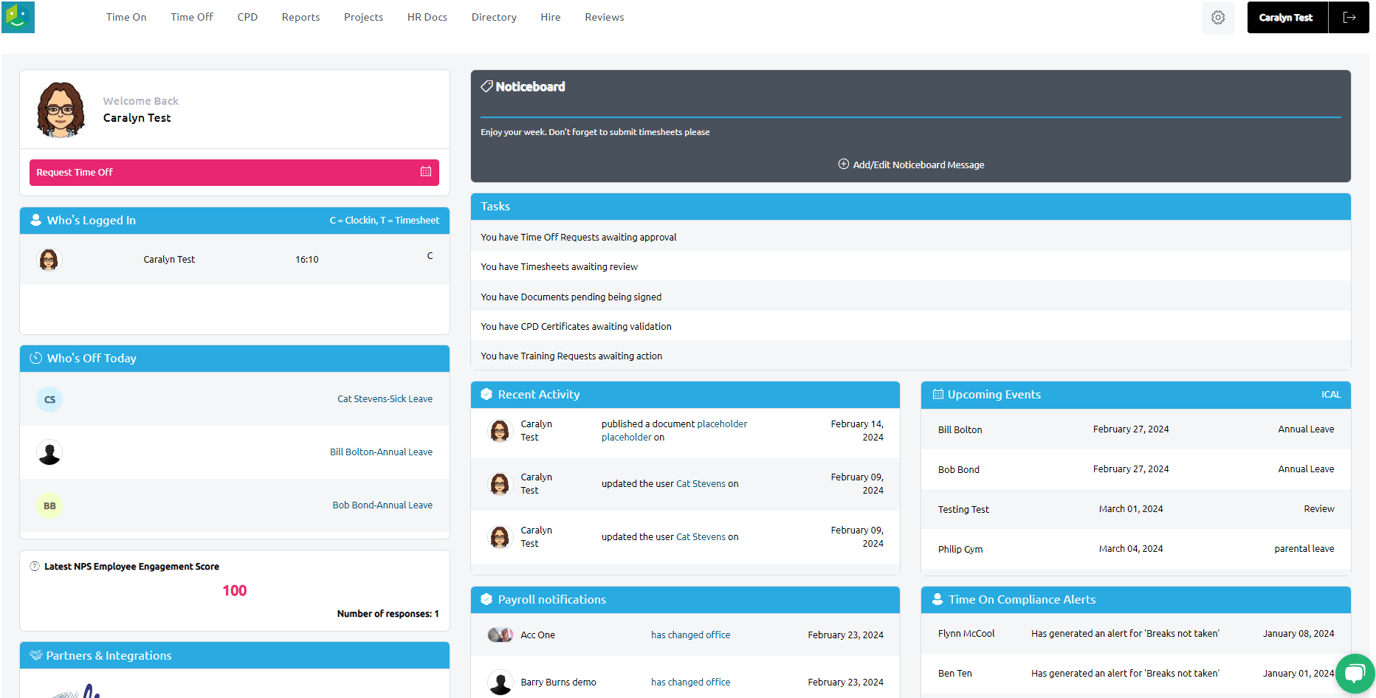
Task: Open the Cat Stevens user link in Recent Activity
Action: (700, 483)
